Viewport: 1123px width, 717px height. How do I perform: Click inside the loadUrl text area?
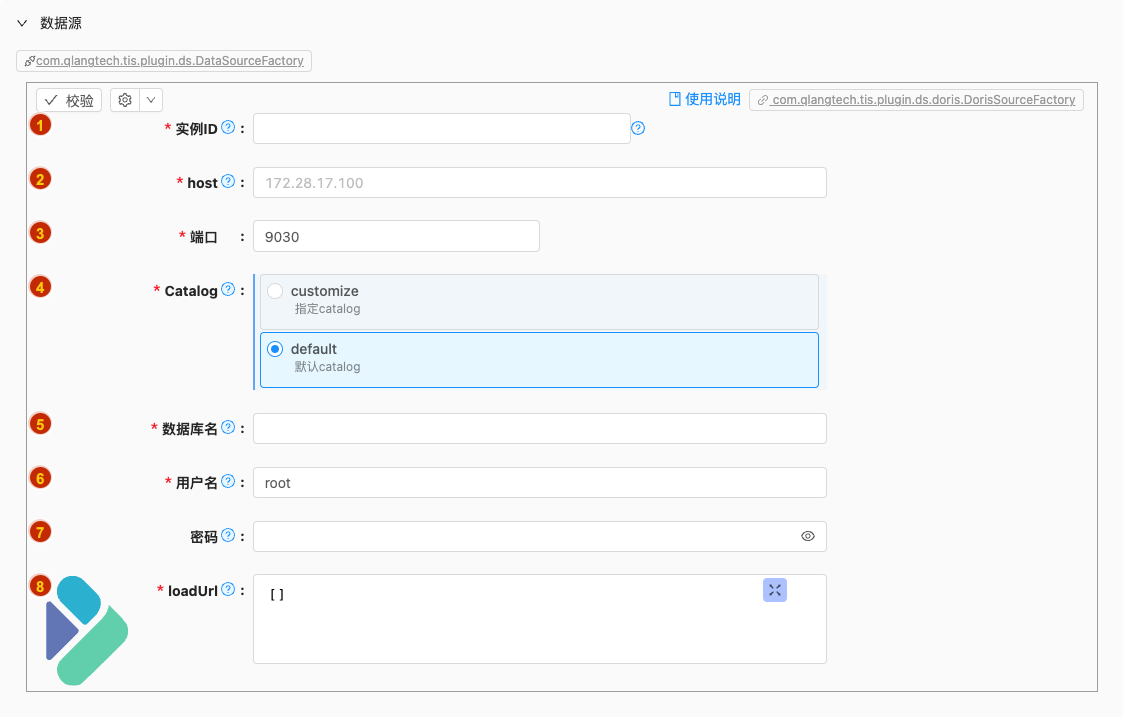pyautogui.click(x=540, y=619)
